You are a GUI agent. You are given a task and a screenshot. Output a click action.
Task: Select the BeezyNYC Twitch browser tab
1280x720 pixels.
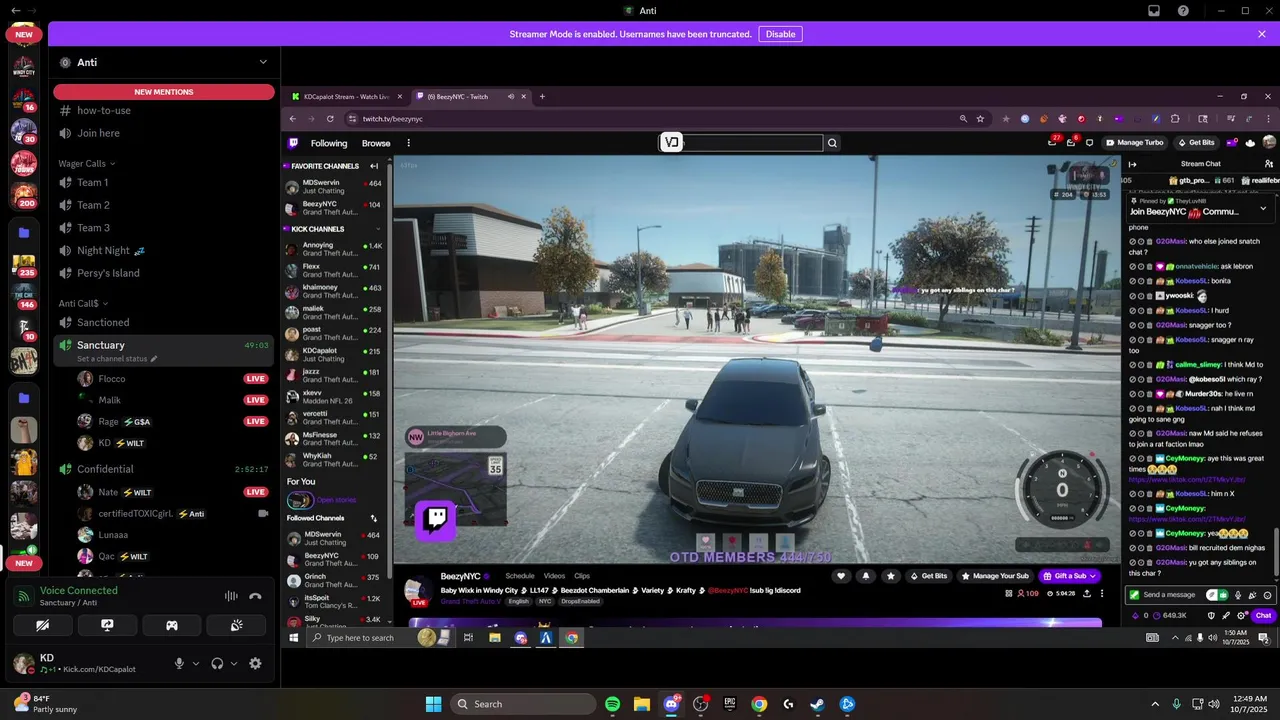coord(470,97)
